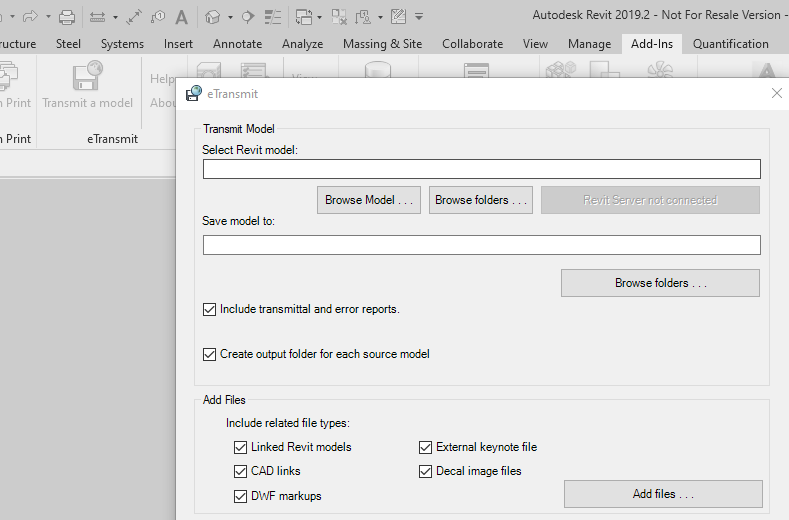The image size is (789, 520).
Task: Click the Close Inactive Views icon
Action: [x=339, y=18]
